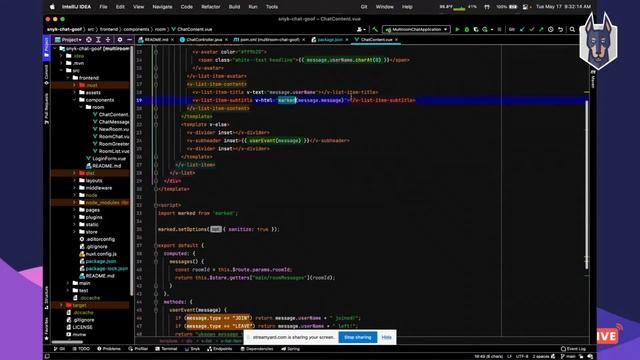The image size is (640, 360).
Task: Expand all icon in Project panel
Action: (98, 40)
